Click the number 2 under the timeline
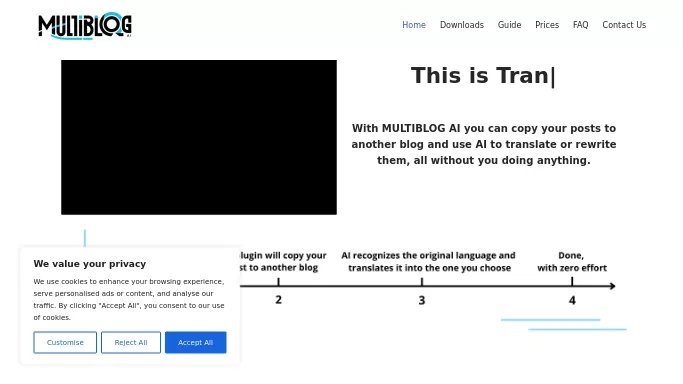The height and width of the screenshot is (384, 683). click(279, 300)
